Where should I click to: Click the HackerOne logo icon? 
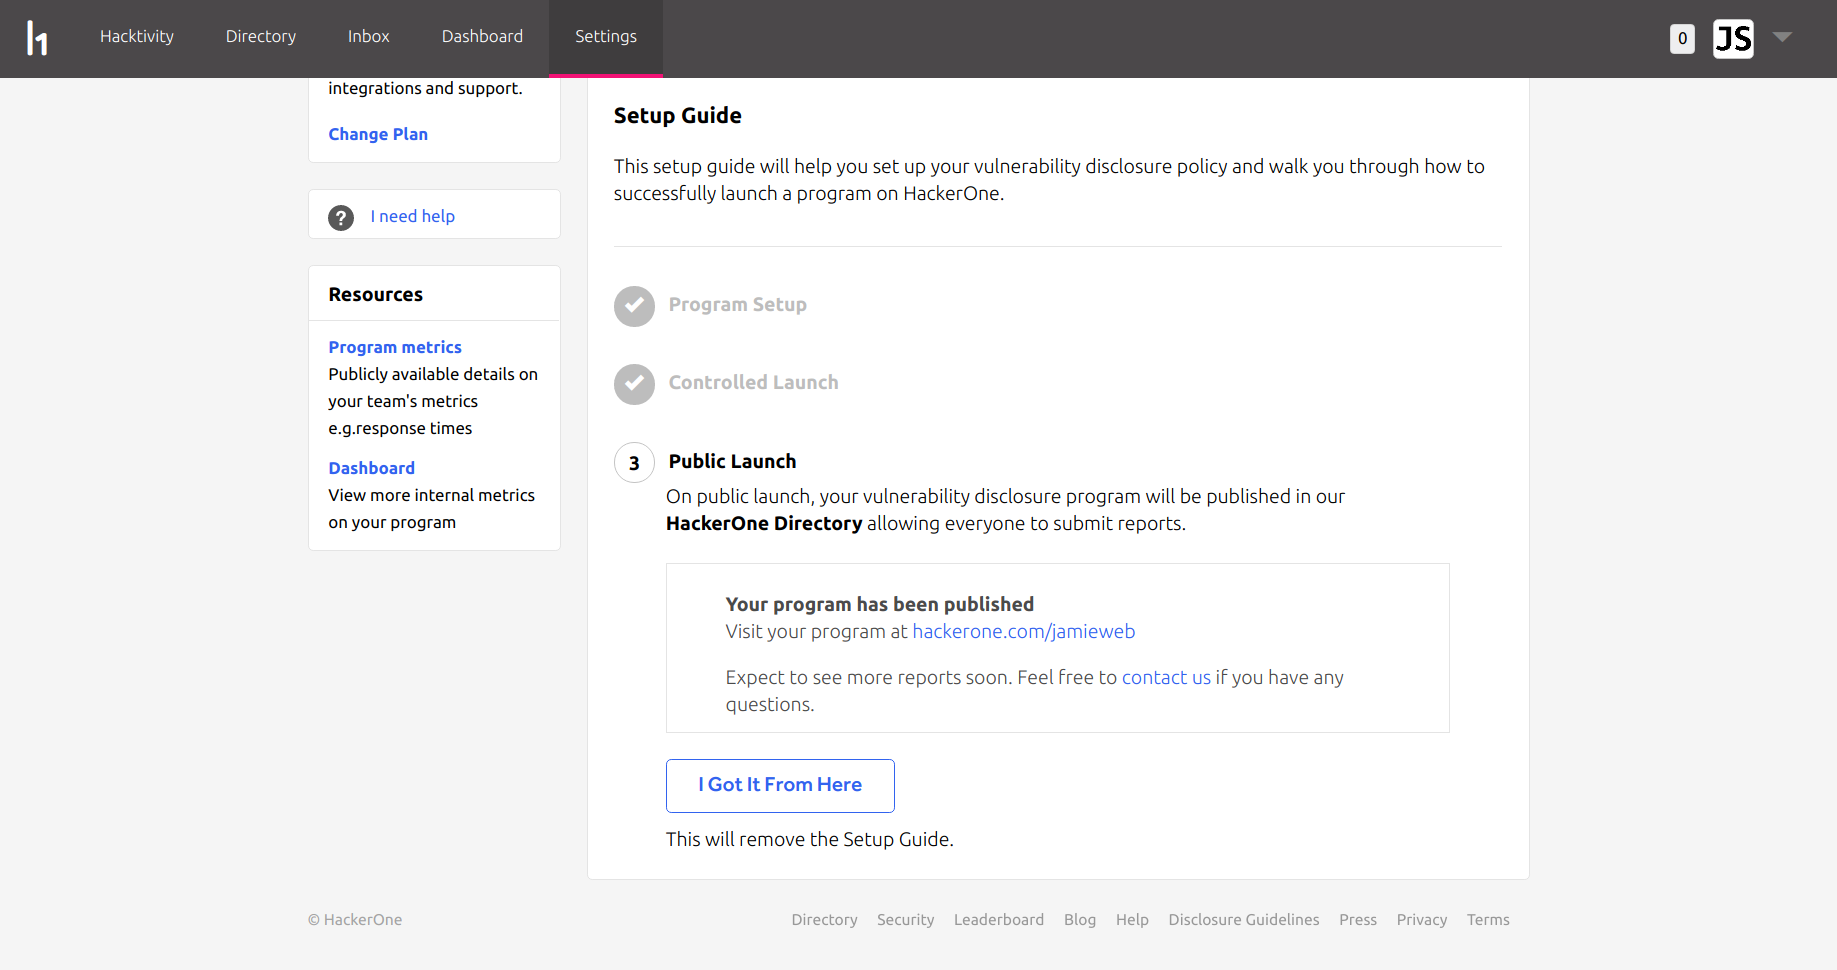37,38
